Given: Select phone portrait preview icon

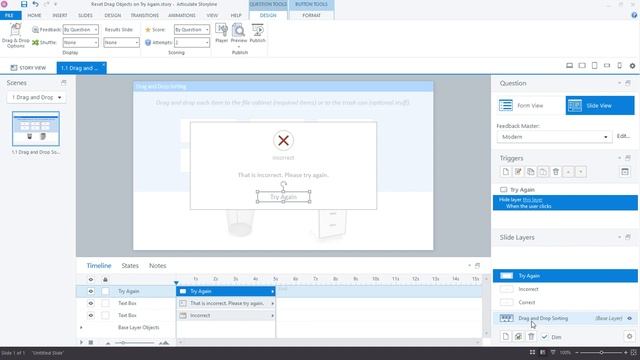Looking at the screenshot, I should coord(620,66).
